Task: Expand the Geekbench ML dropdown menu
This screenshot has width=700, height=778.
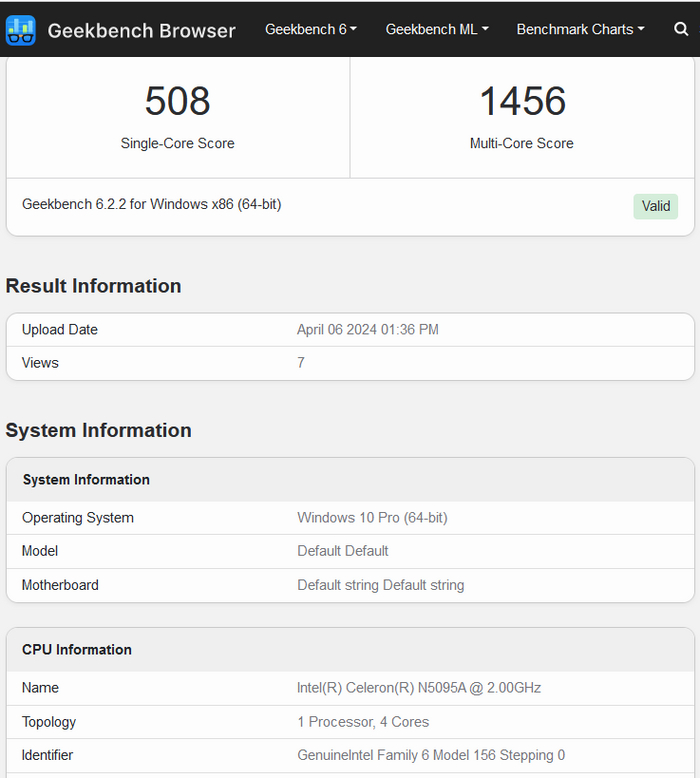Action: click(x=437, y=29)
